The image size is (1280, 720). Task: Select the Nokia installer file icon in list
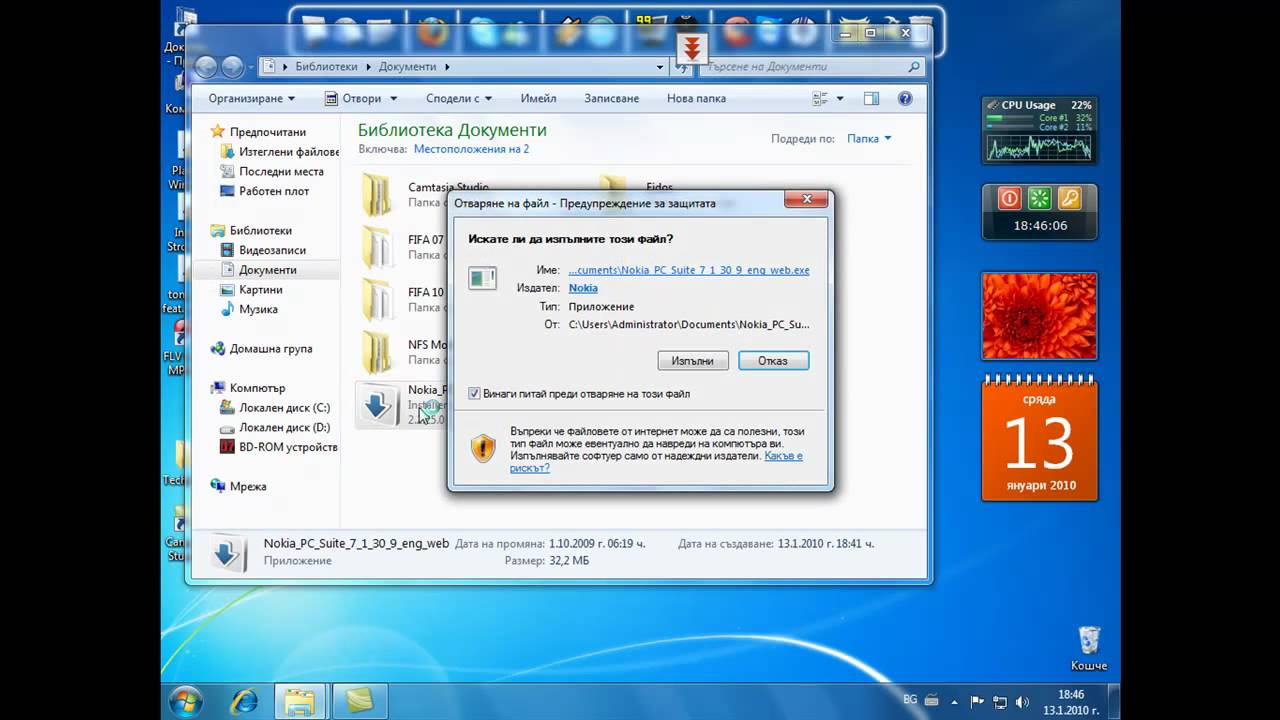[x=378, y=405]
